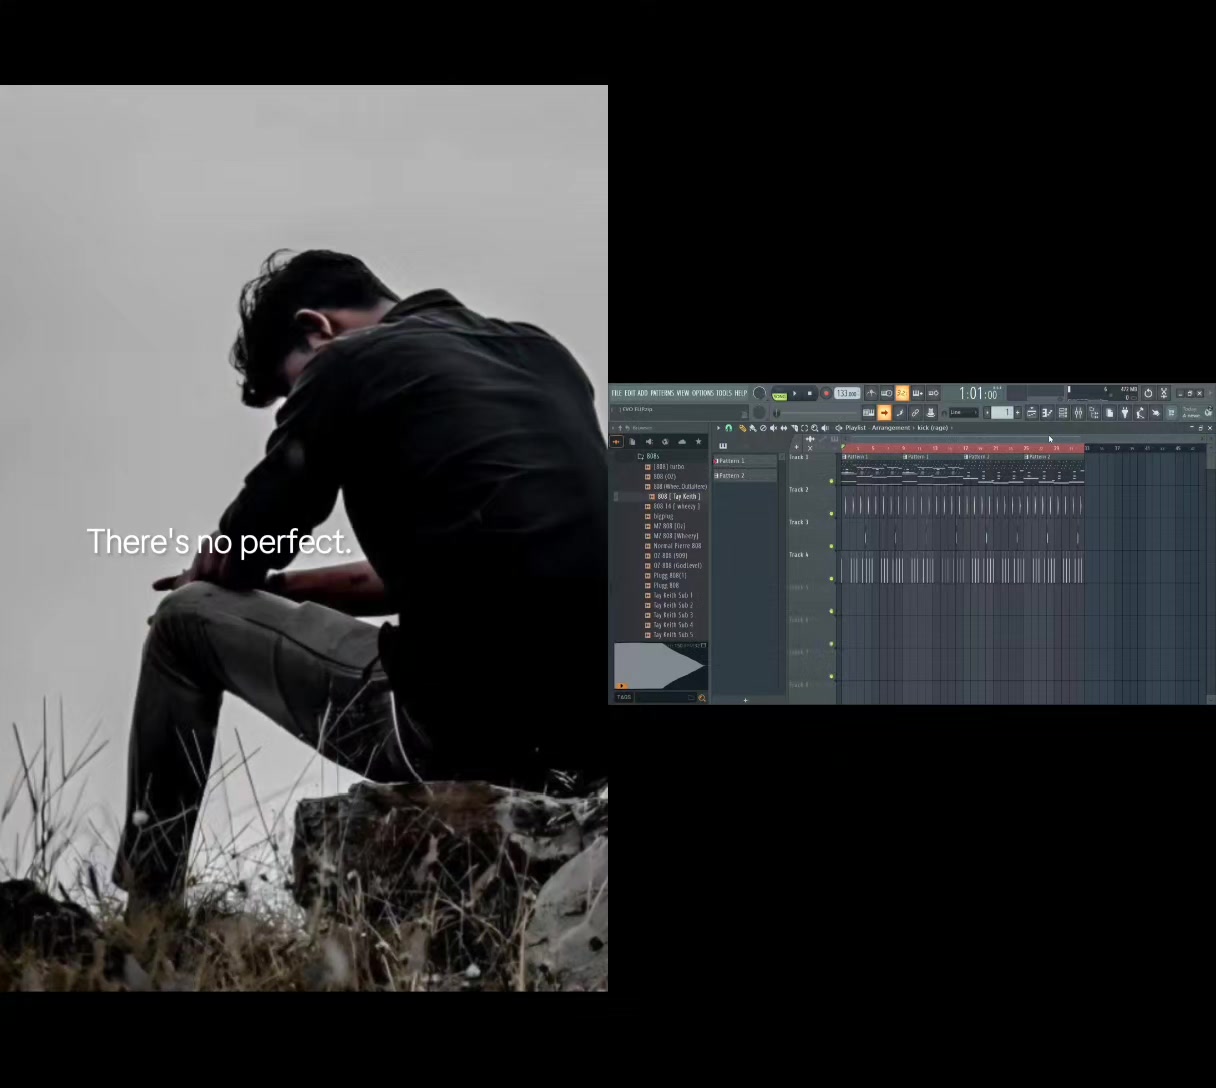The width and height of the screenshot is (1216, 1088).
Task: Toggle the orange step editing arrow button
Action: 884,413
